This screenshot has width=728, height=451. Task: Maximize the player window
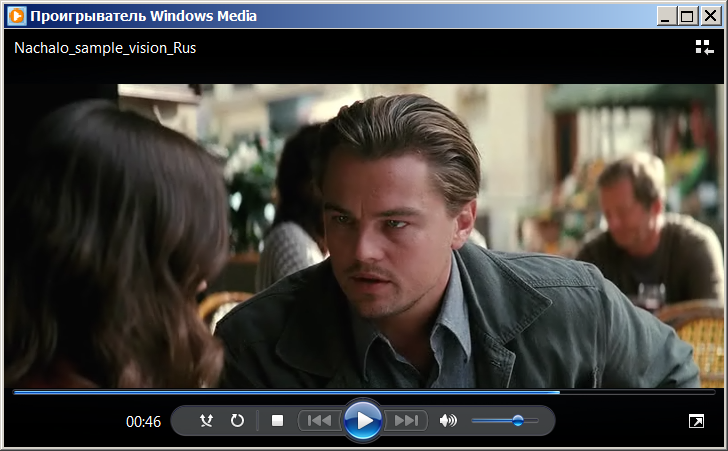tap(687, 16)
